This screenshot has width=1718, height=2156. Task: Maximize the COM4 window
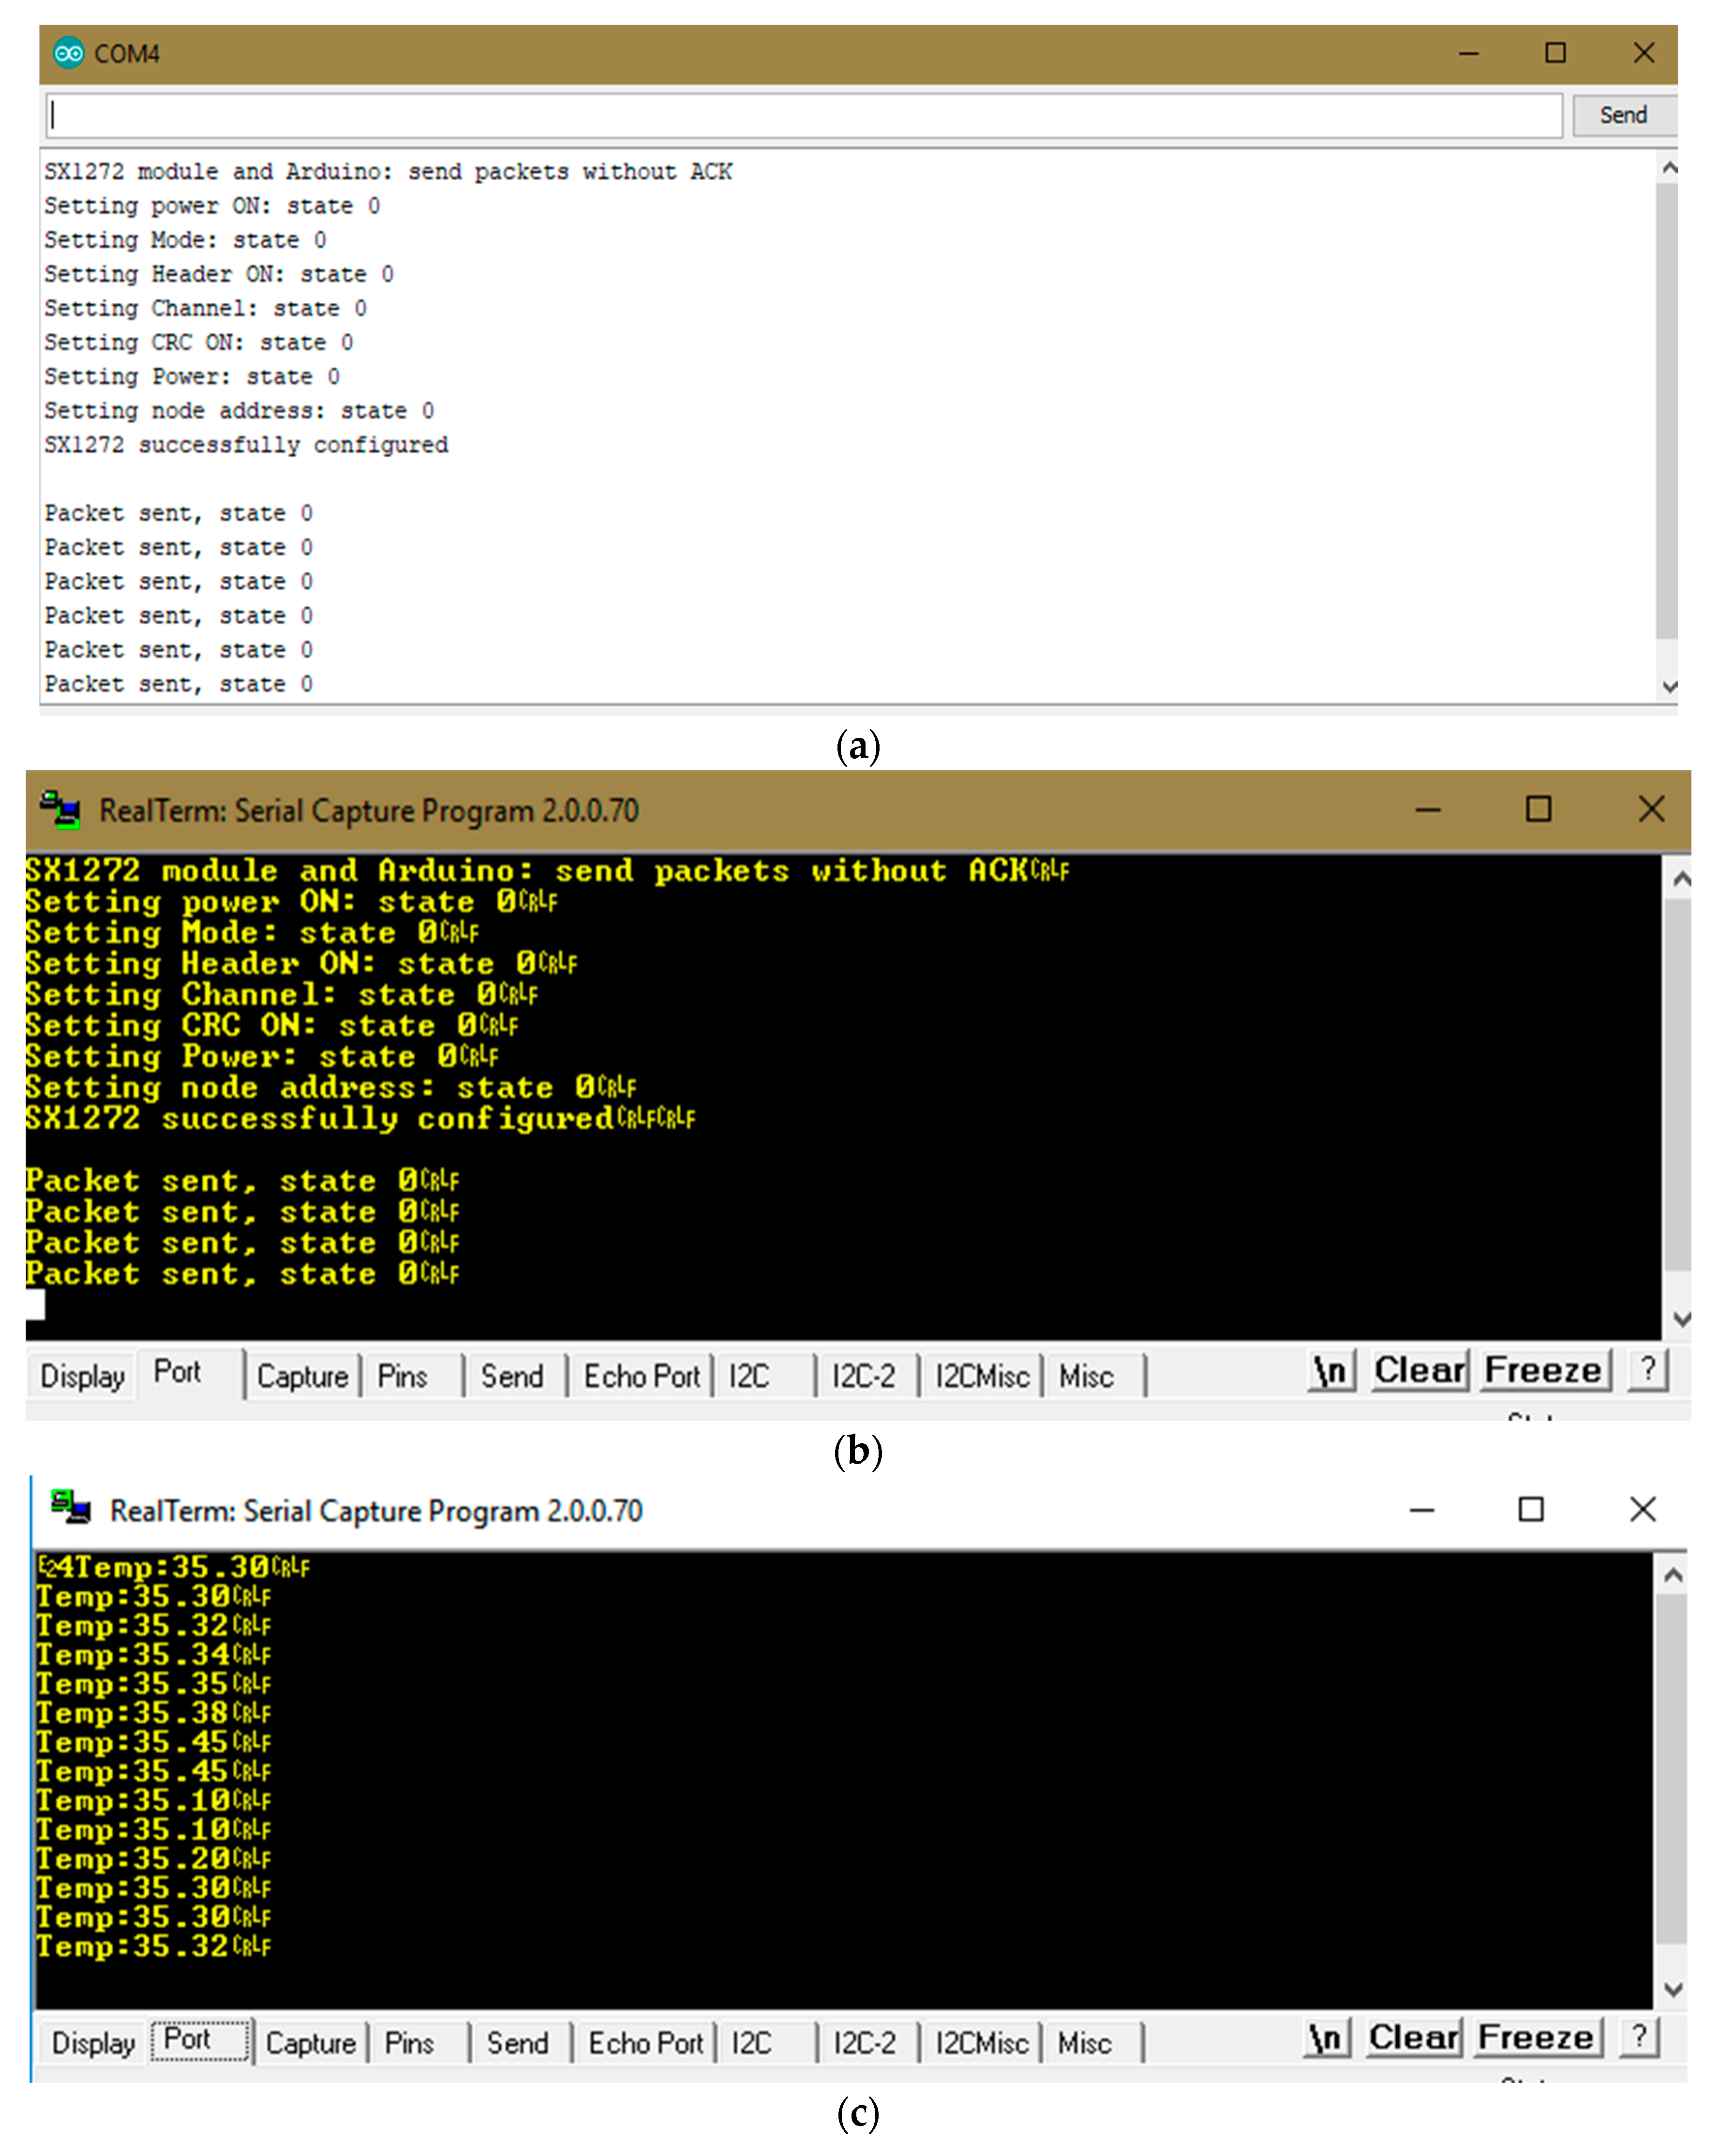point(1555,53)
